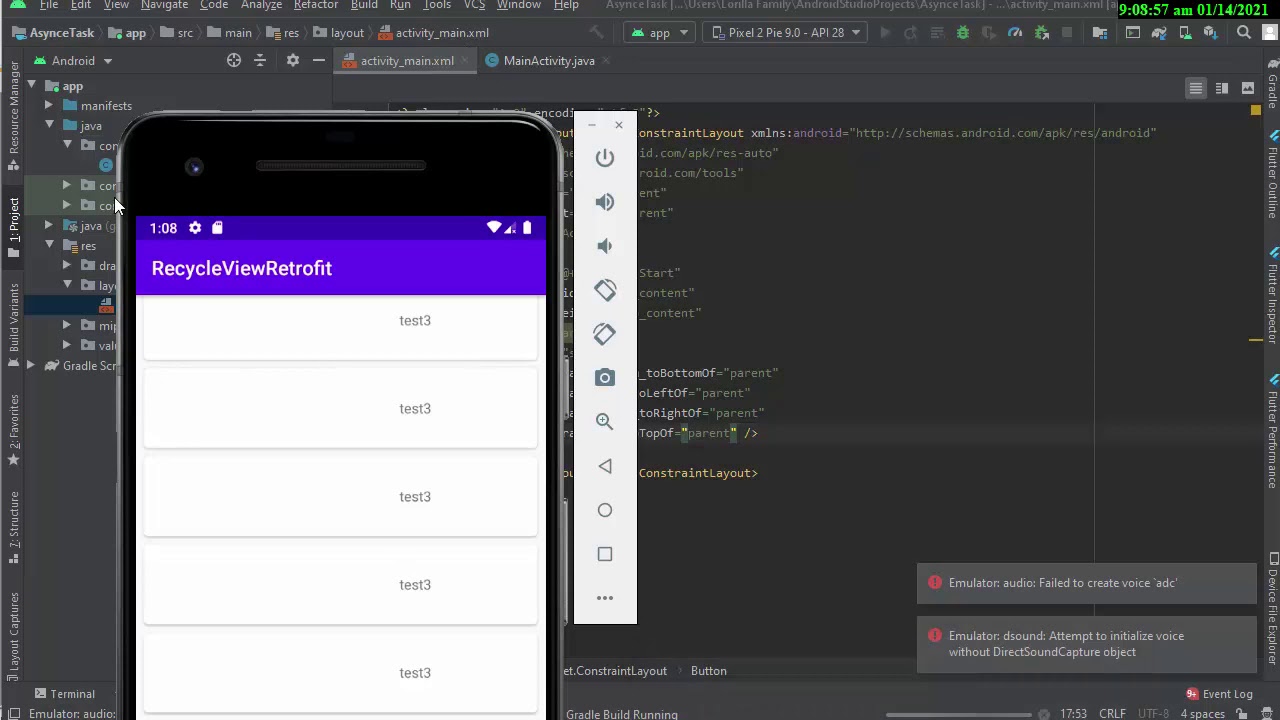Click the 17:53 cursor position indicator
The width and height of the screenshot is (1280, 720).
(1073, 714)
